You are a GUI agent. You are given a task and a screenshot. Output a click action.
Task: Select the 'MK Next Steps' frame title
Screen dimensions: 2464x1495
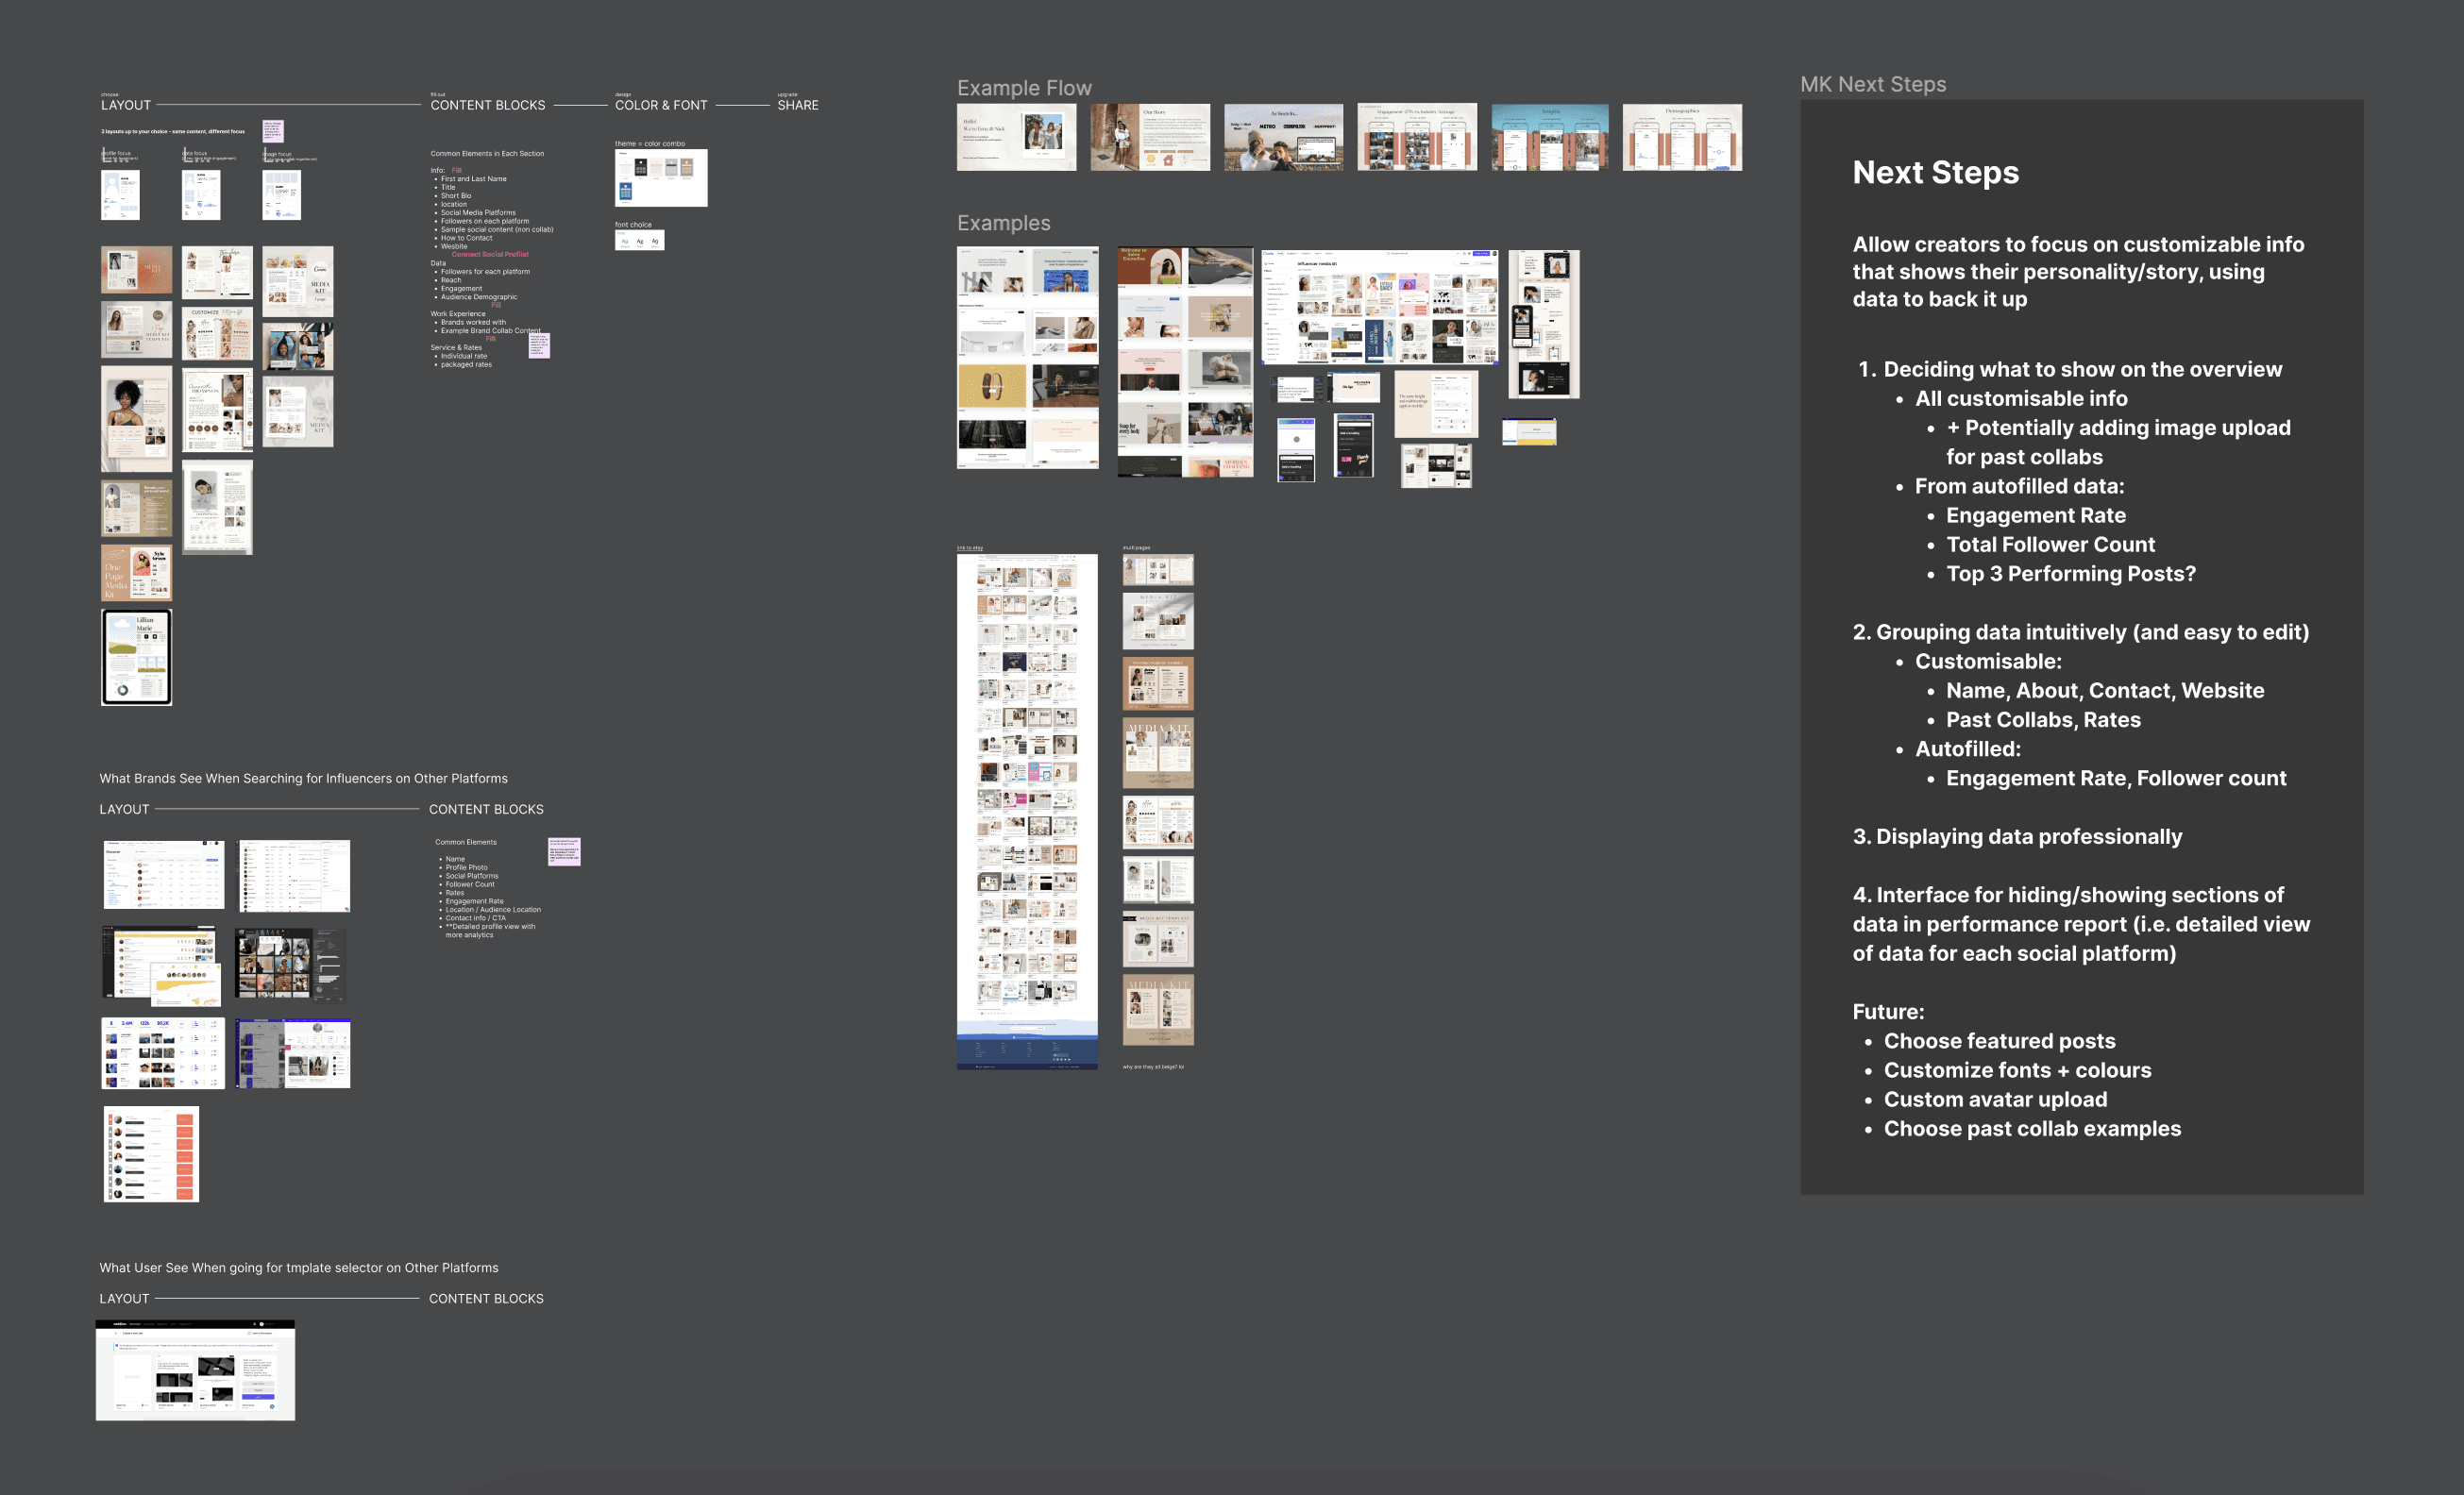(x=1872, y=85)
